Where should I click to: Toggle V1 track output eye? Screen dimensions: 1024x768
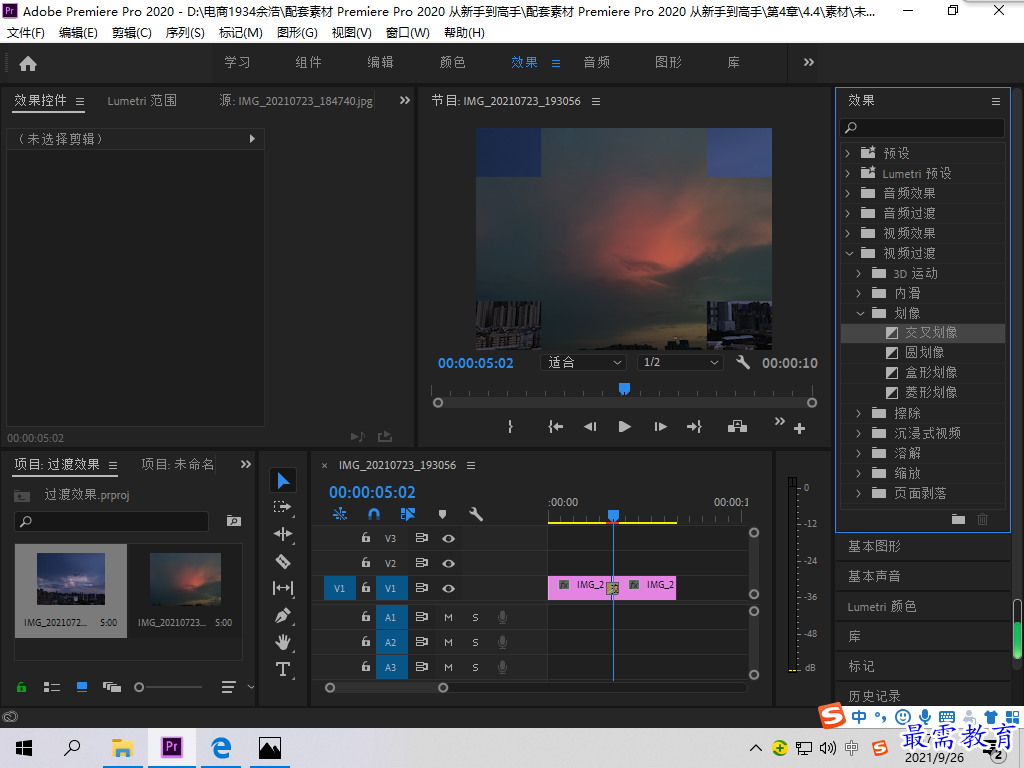pos(448,588)
